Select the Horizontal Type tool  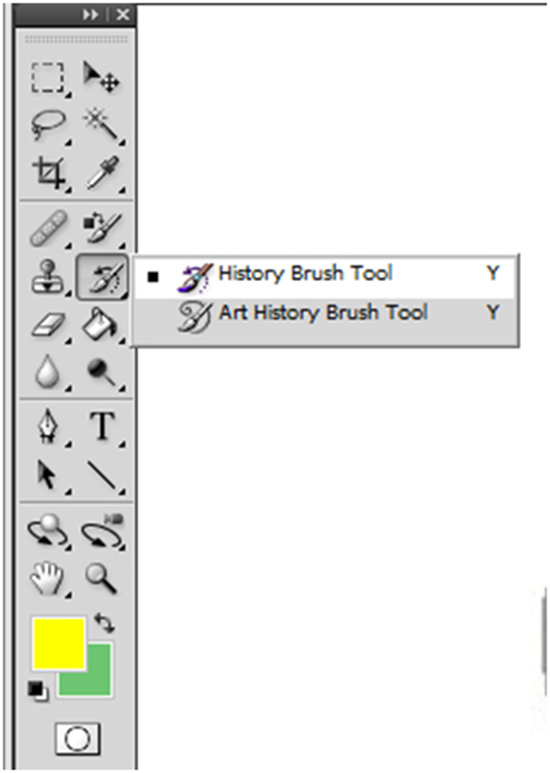coord(103,426)
